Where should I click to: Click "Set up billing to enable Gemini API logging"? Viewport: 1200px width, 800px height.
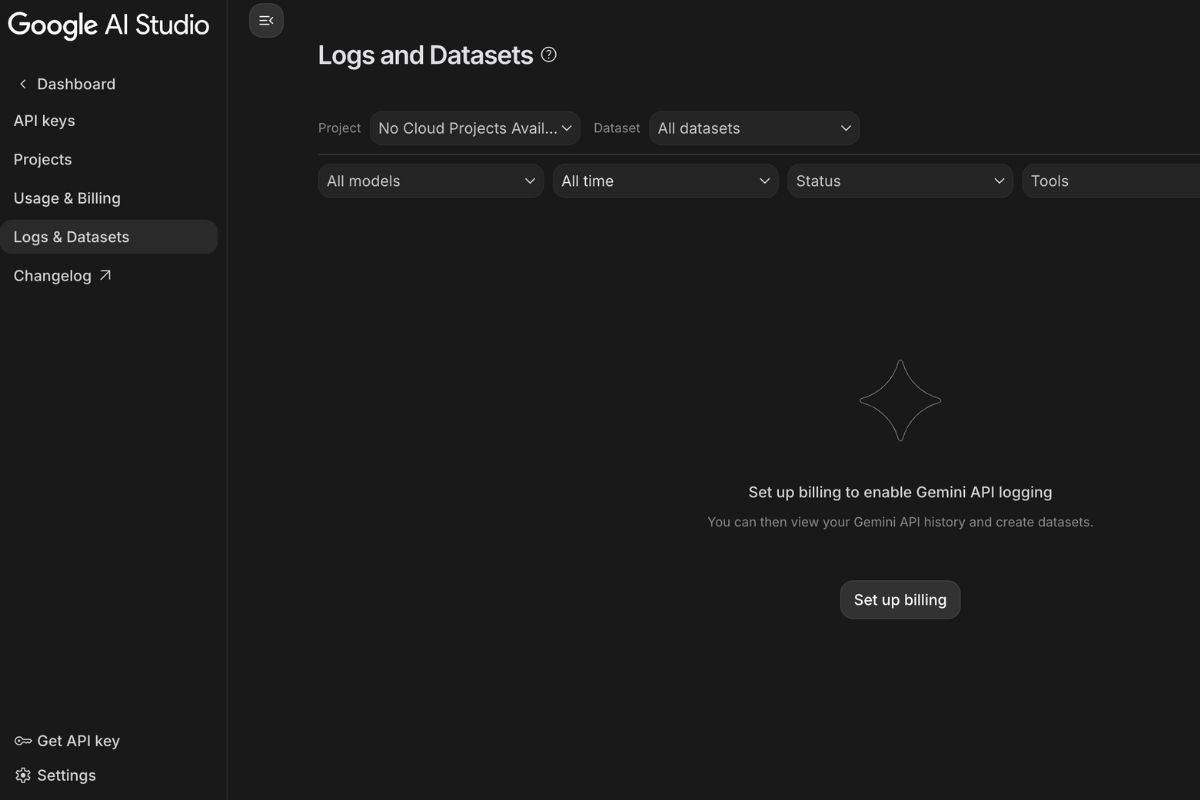900,492
